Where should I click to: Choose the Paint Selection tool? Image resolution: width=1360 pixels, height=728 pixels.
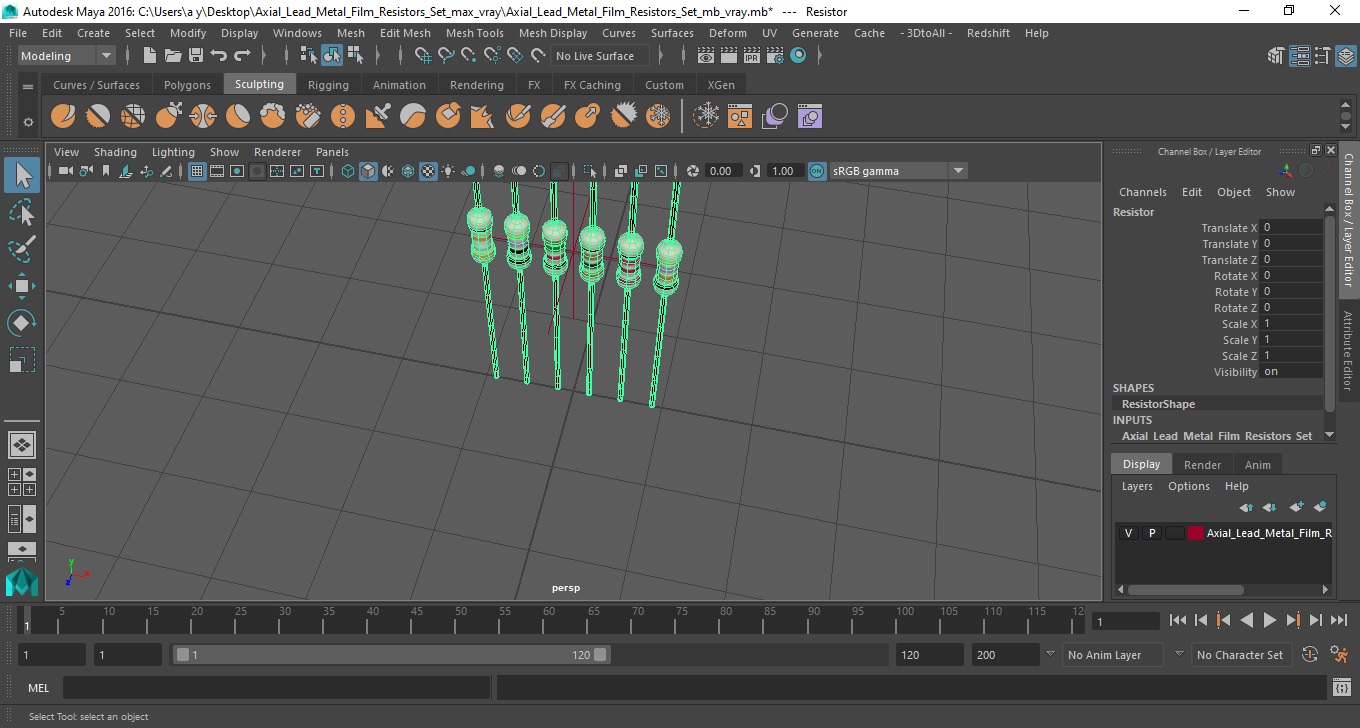[x=22, y=249]
